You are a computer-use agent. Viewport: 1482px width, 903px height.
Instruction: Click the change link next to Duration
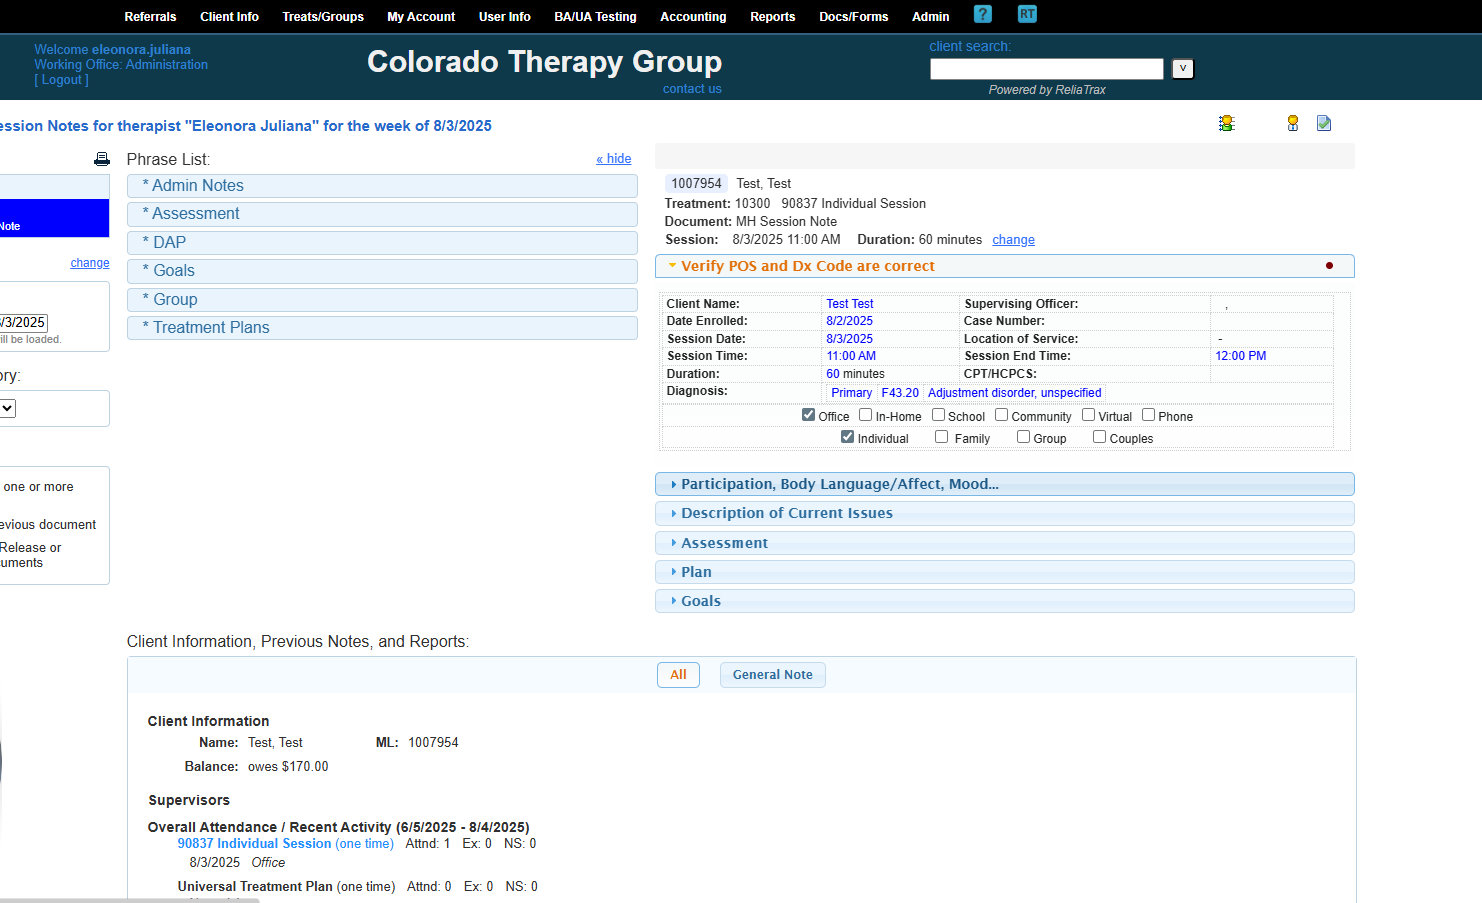click(x=1013, y=240)
